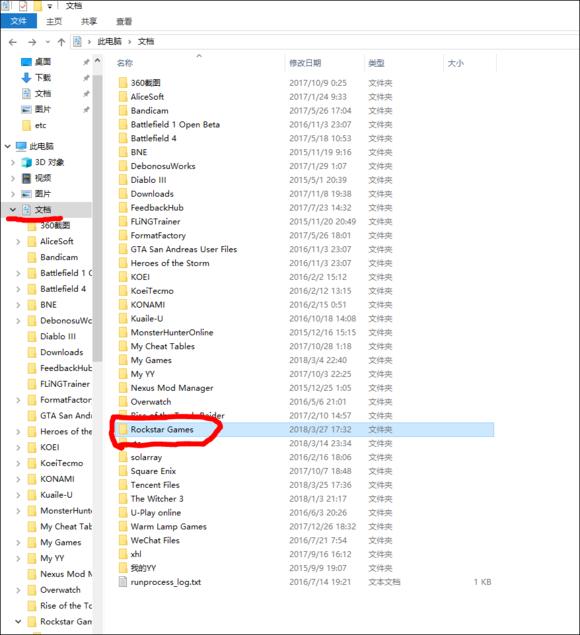
Task: Open Diablo III in the navigation tree
Action: pyautogui.click(x=58, y=337)
